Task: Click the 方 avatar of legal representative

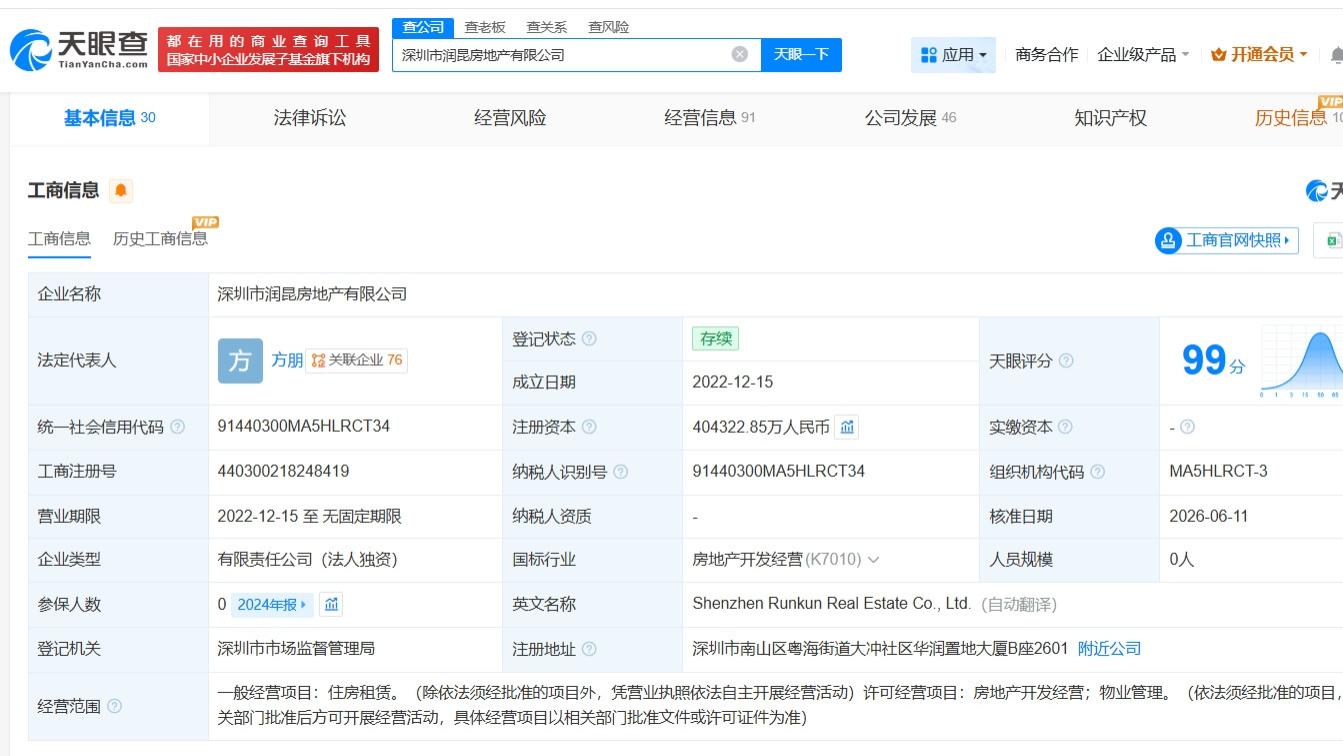Action: (x=240, y=361)
